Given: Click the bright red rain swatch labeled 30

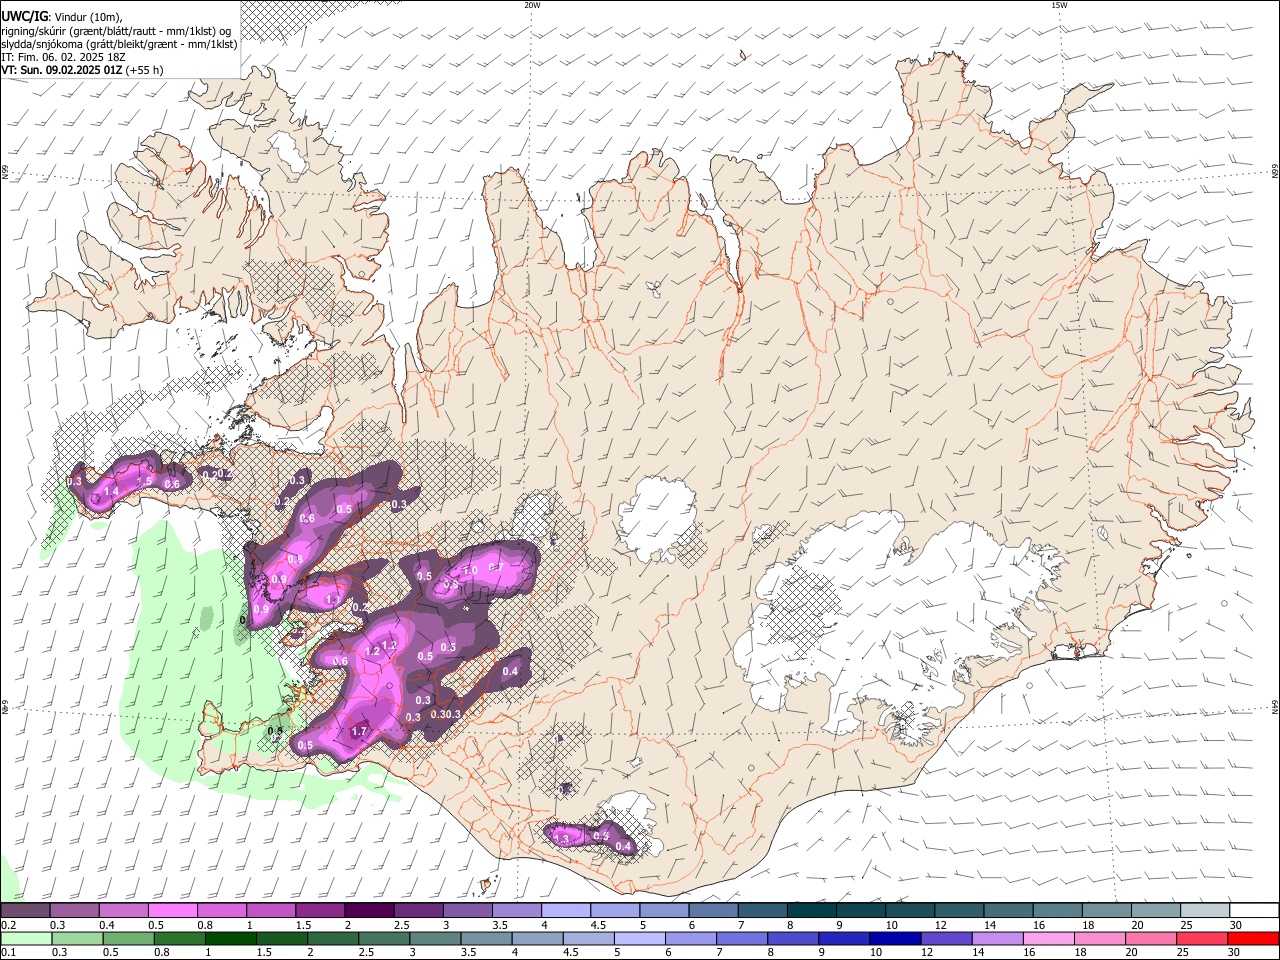Looking at the screenshot, I should 1254,938.
